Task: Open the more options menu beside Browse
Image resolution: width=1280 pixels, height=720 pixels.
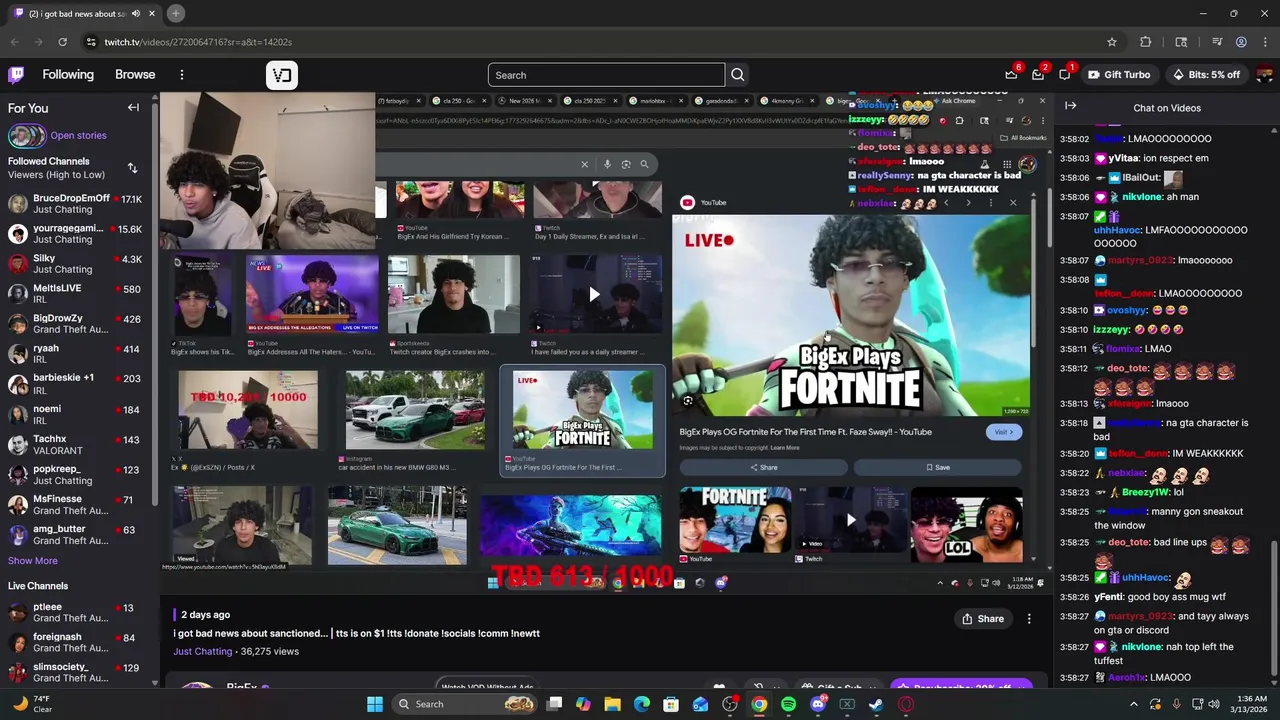Action: [x=181, y=75]
